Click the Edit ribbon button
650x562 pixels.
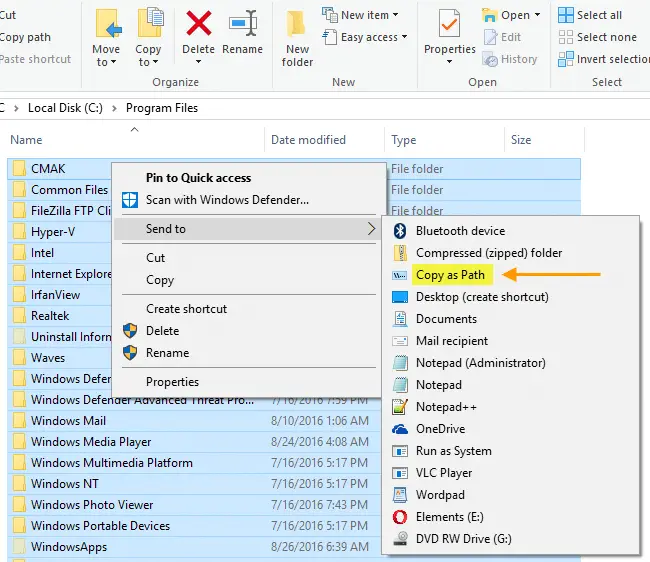point(502,37)
